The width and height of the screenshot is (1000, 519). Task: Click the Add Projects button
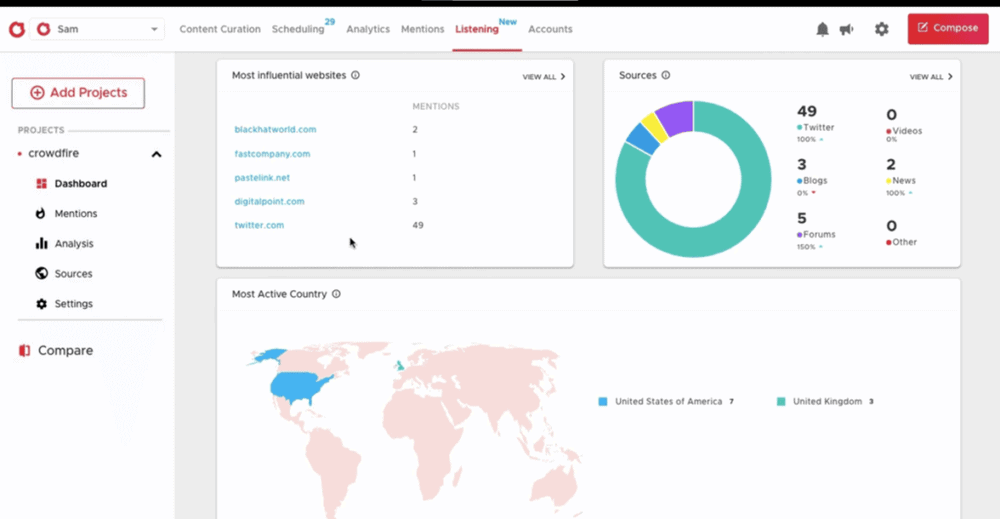(x=78, y=92)
